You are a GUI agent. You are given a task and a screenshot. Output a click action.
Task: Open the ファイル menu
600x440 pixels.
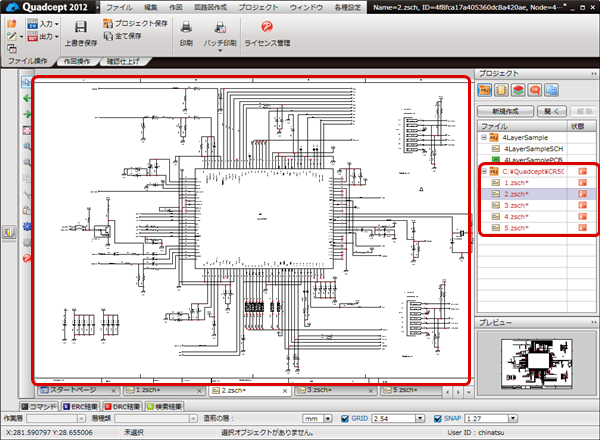point(119,7)
